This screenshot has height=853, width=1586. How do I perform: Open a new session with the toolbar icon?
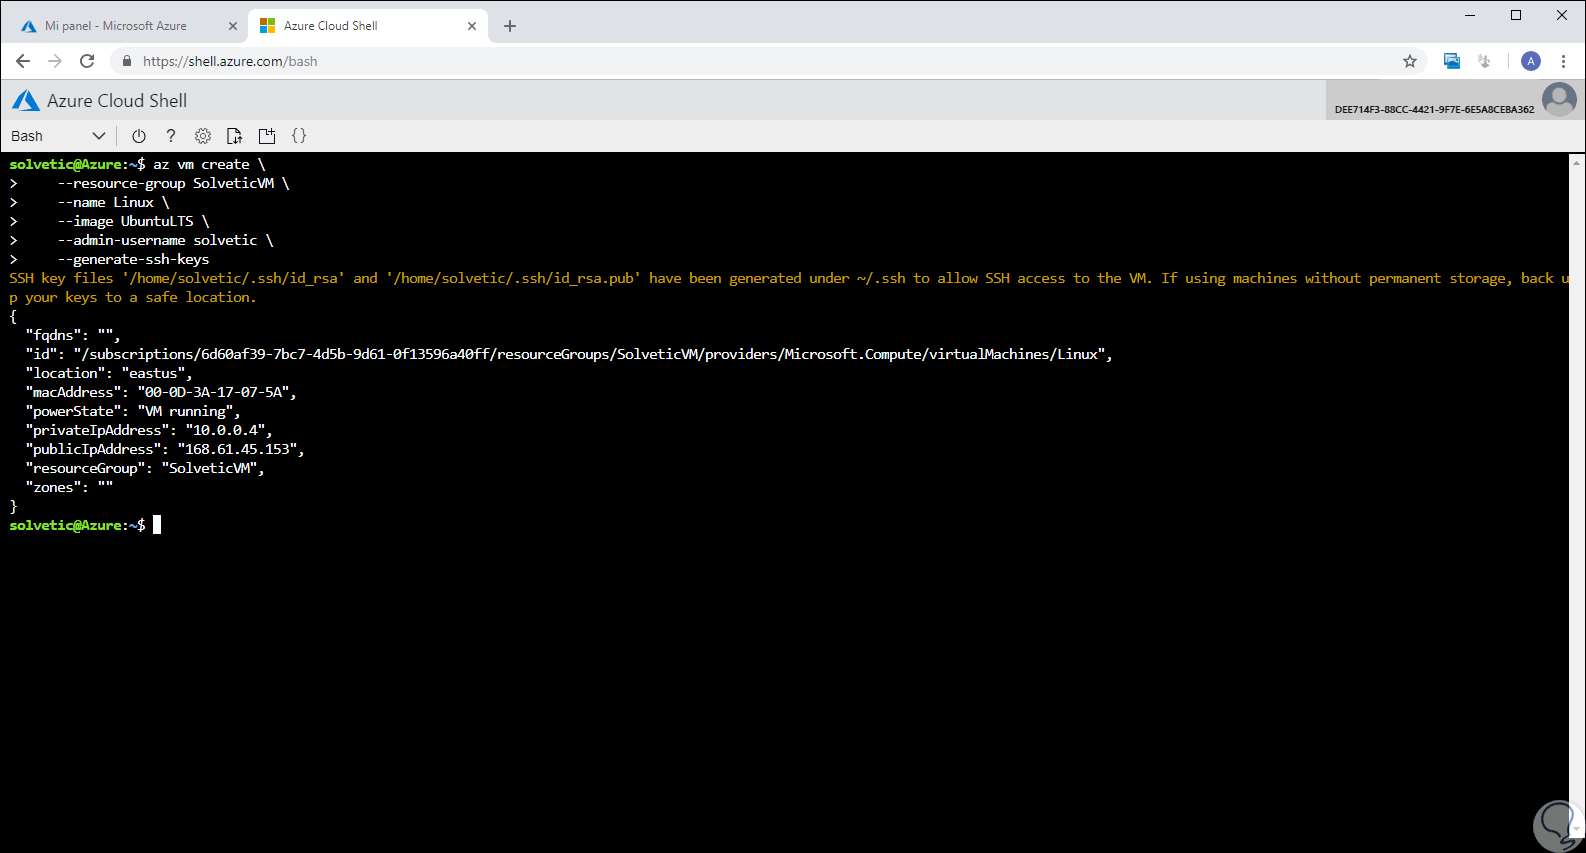pyautogui.click(x=267, y=136)
